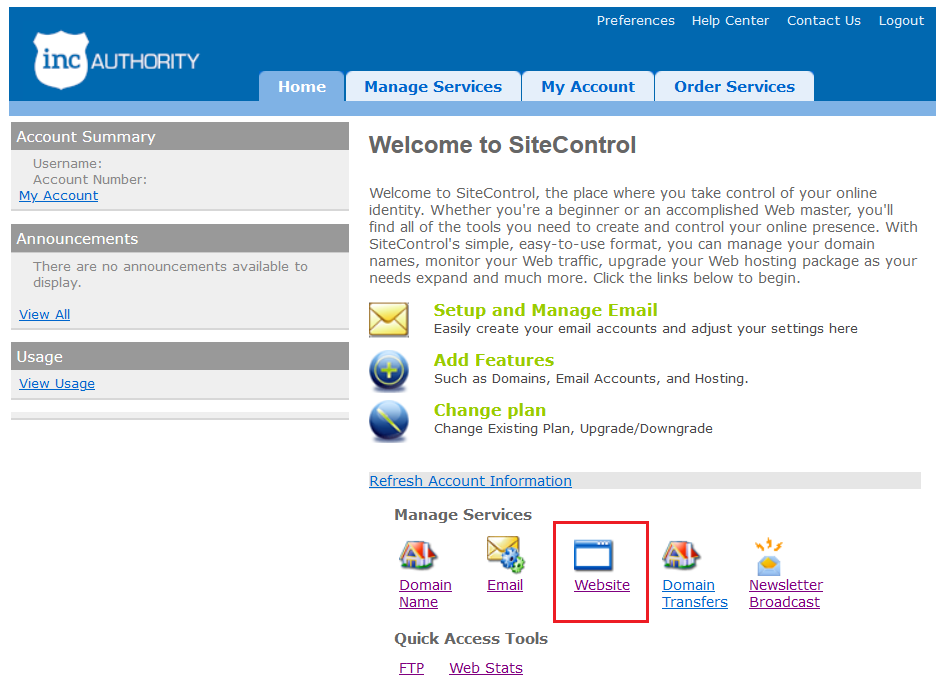Click the Newsletter Broadcast icon

click(x=769, y=556)
